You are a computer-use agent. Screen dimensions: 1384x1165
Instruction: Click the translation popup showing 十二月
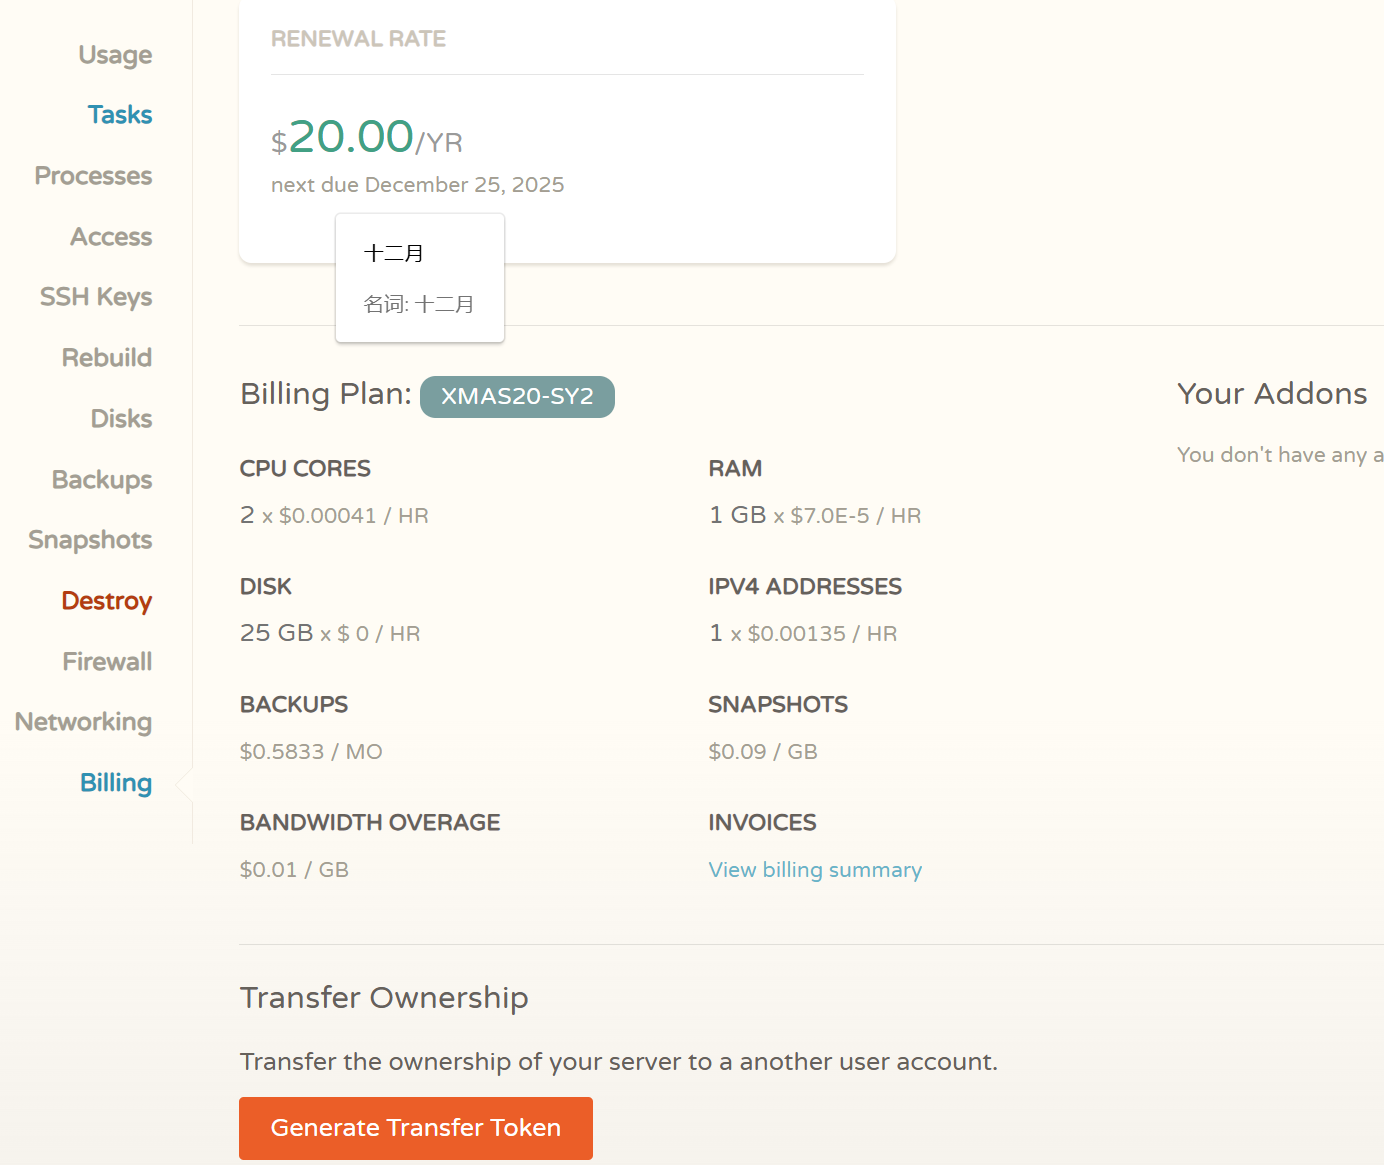point(420,278)
